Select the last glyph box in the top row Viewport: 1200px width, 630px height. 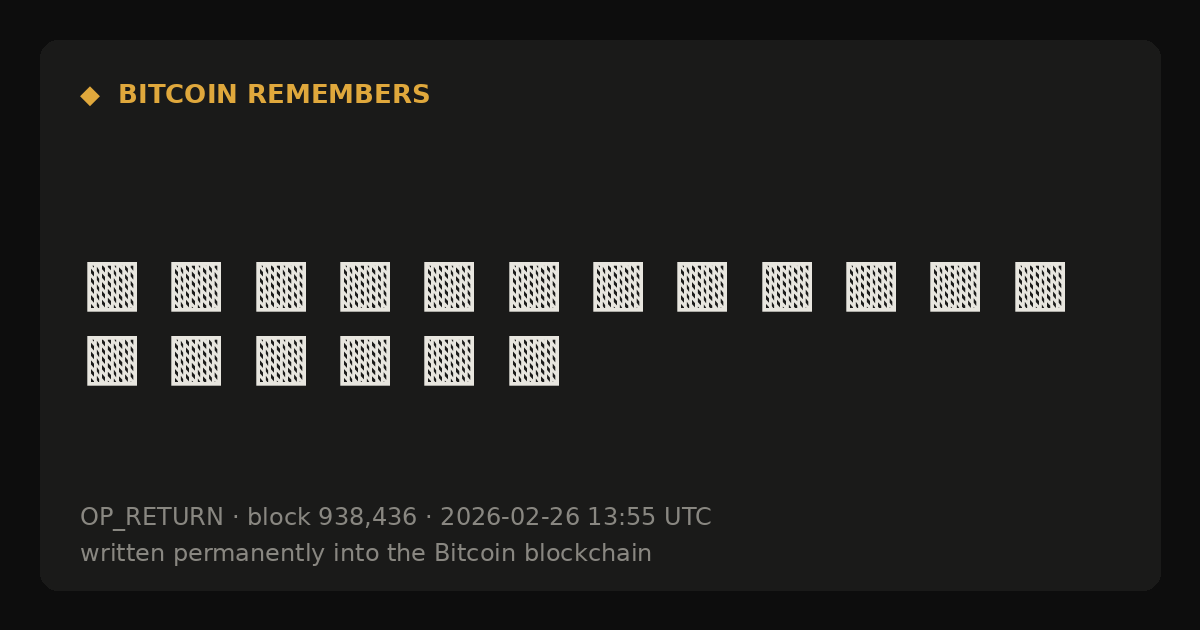pyautogui.click(x=1040, y=287)
